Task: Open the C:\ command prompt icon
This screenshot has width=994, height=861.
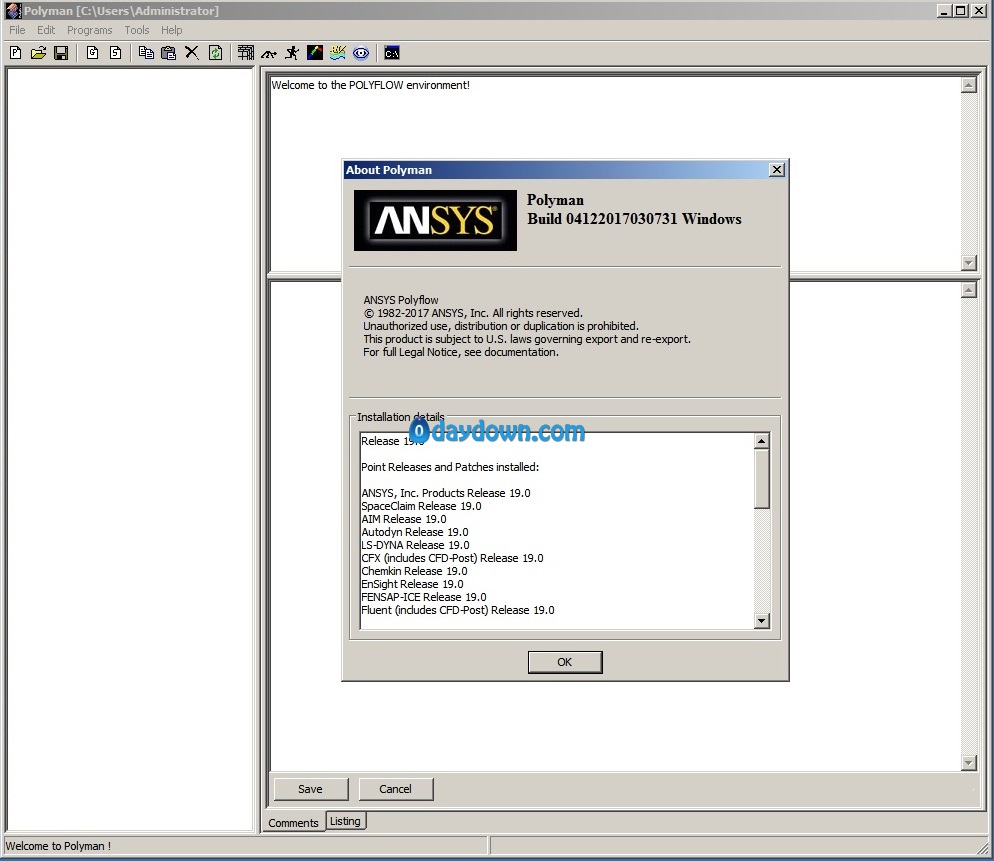Action: coord(392,53)
